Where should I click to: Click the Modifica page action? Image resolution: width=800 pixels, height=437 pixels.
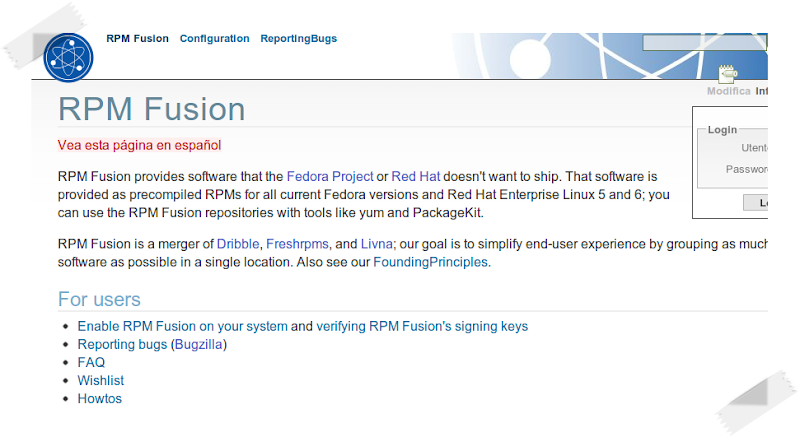point(728,91)
